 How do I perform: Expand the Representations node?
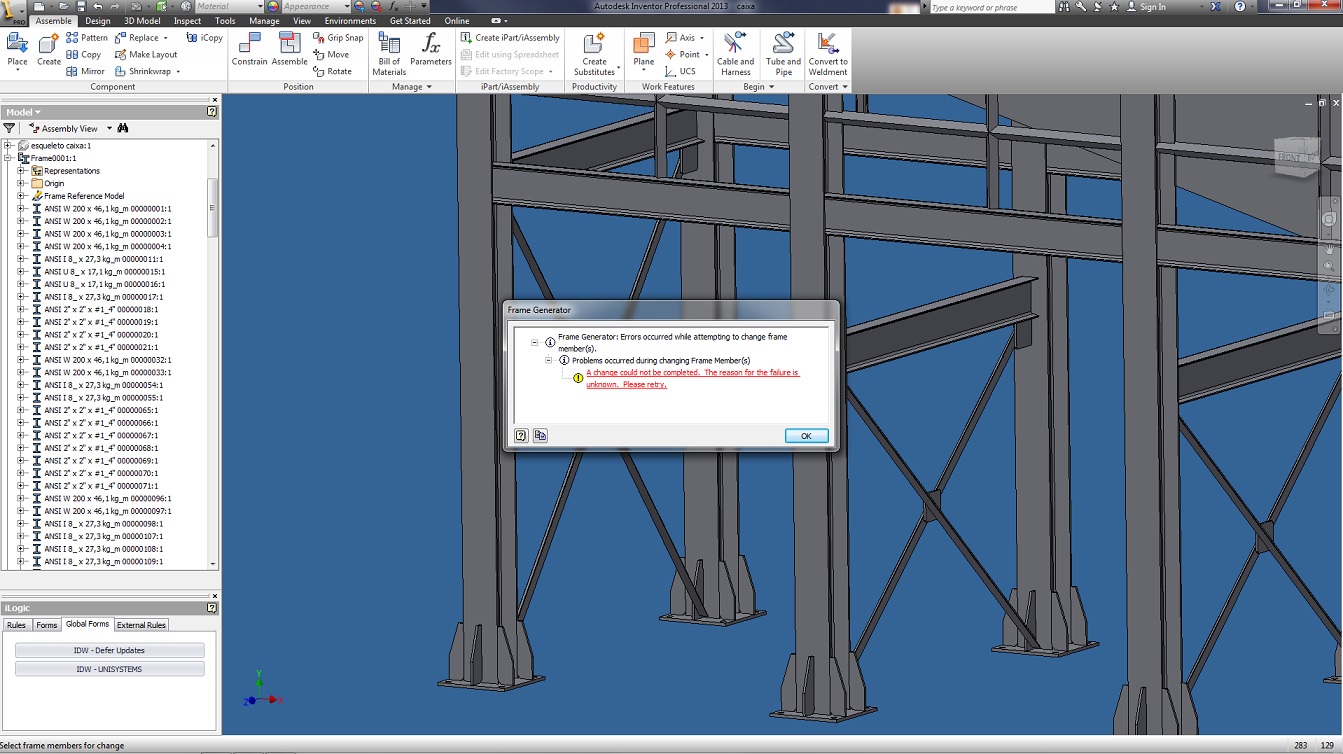point(21,171)
